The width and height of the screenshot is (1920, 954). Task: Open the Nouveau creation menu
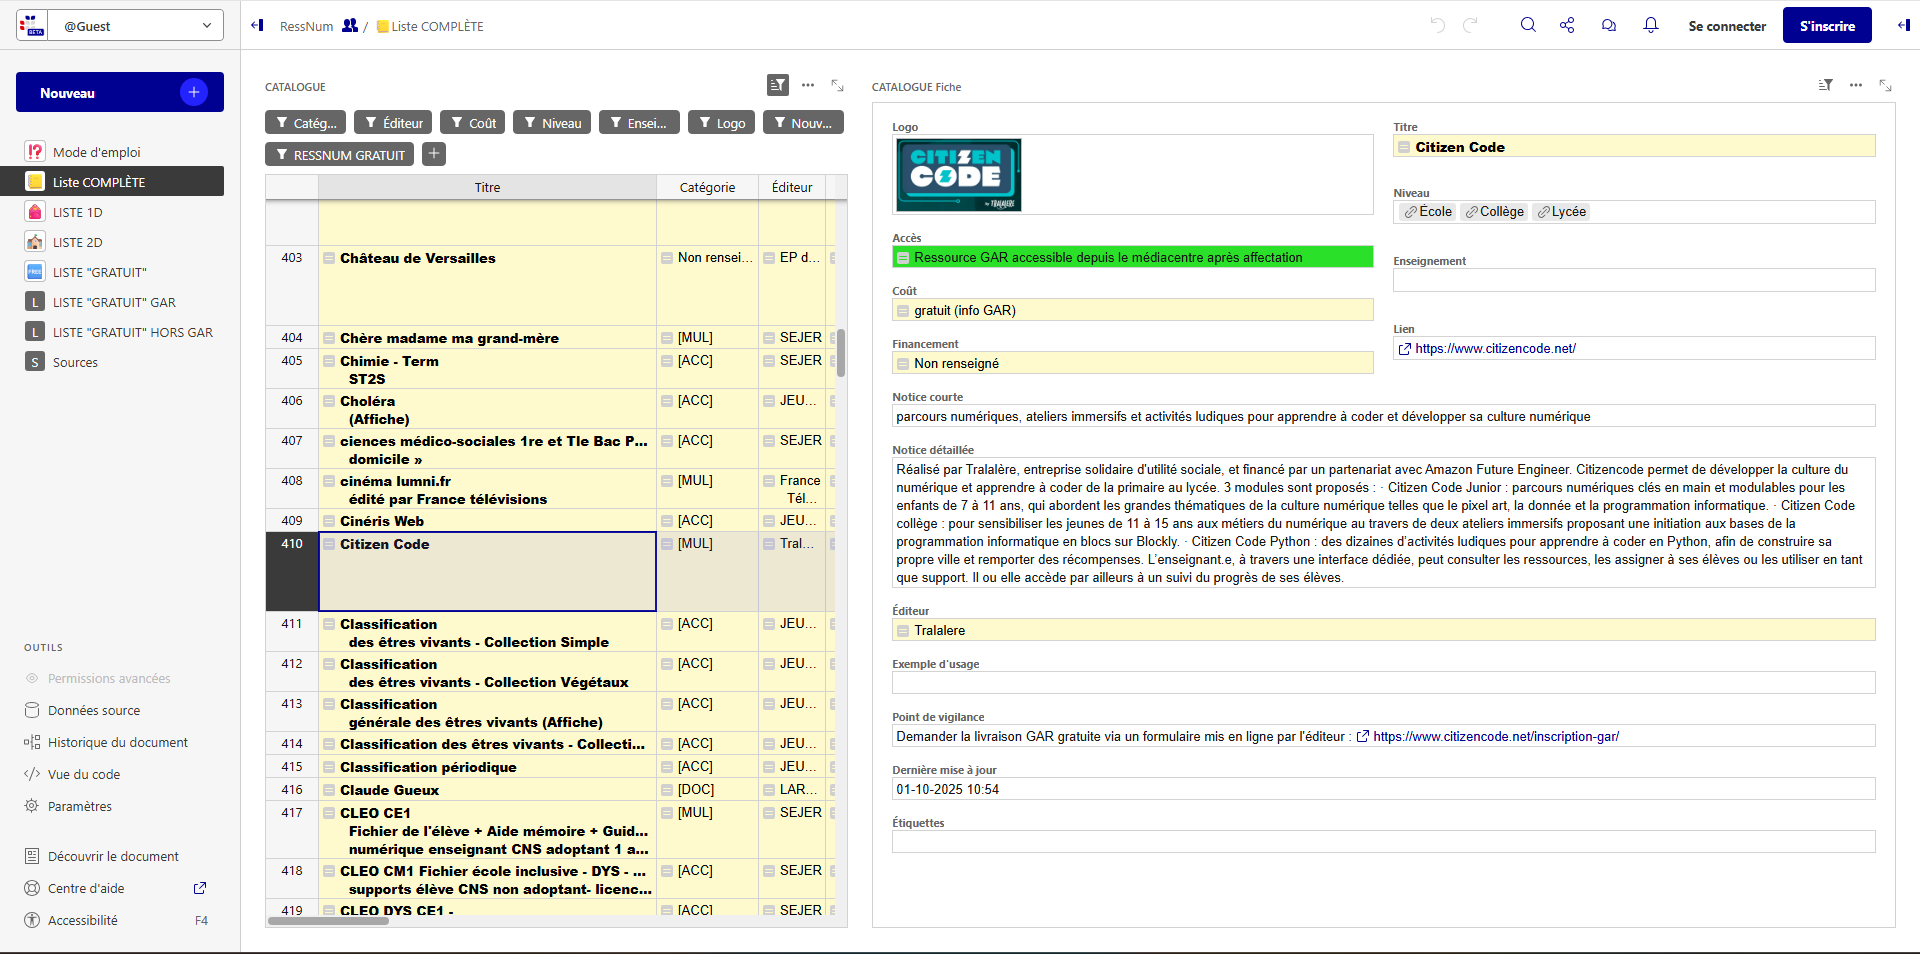coord(120,93)
